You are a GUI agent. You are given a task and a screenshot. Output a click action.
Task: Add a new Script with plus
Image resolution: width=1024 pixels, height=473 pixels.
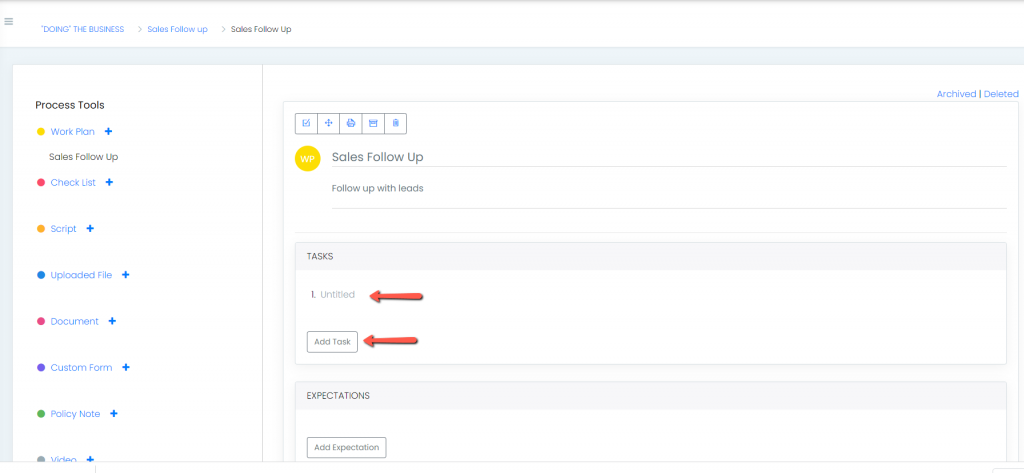pyautogui.click(x=90, y=229)
